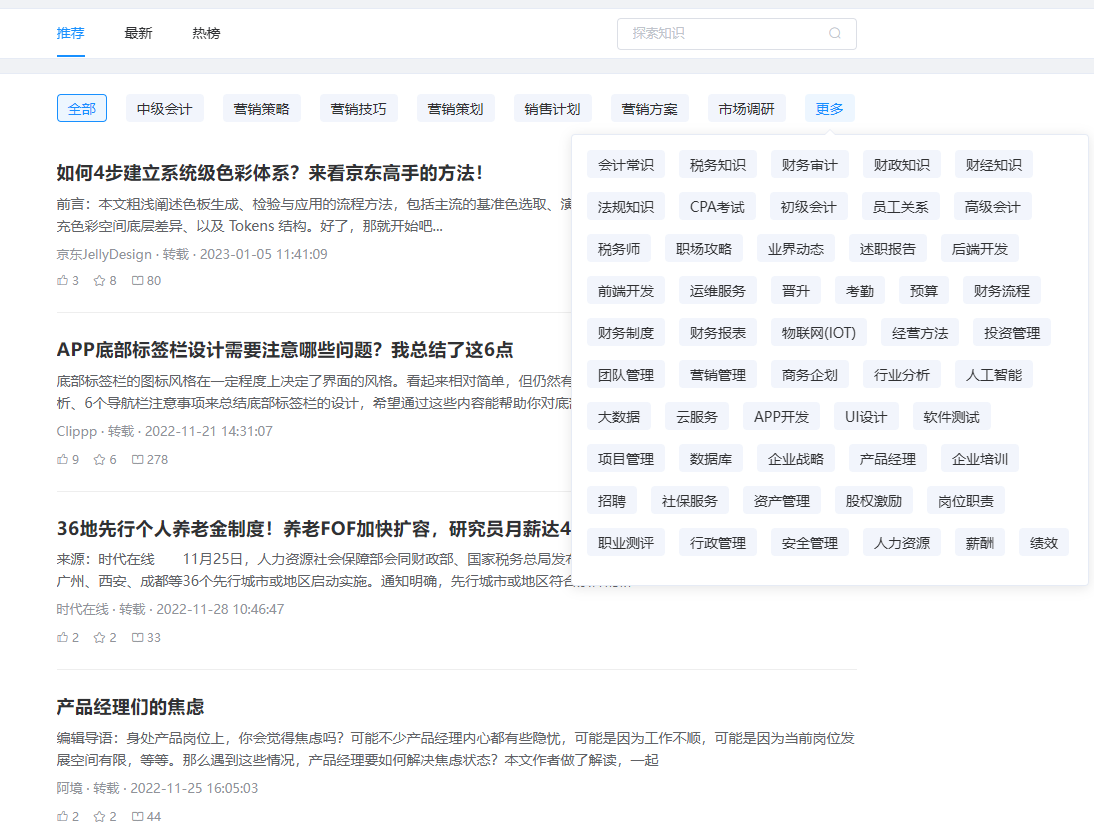The height and width of the screenshot is (833, 1094).
Task: Select the 招聘 tag
Action: [612, 500]
